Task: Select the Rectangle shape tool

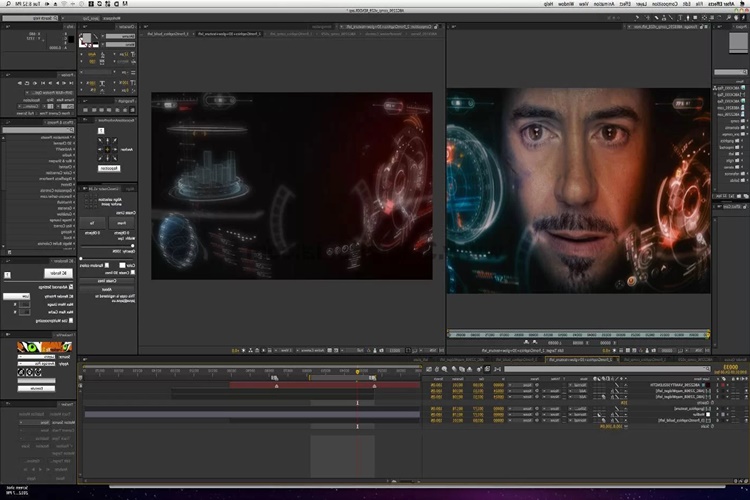Action: pyautogui.click(x=695, y=18)
